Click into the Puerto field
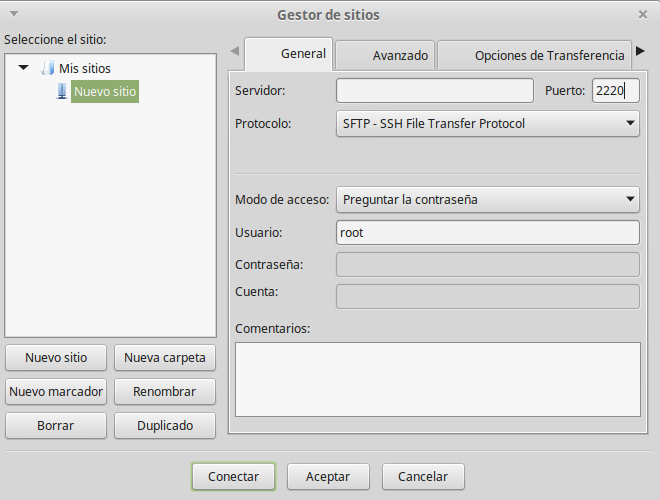Image resolution: width=660 pixels, height=500 pixels. (x=614, y=91)
